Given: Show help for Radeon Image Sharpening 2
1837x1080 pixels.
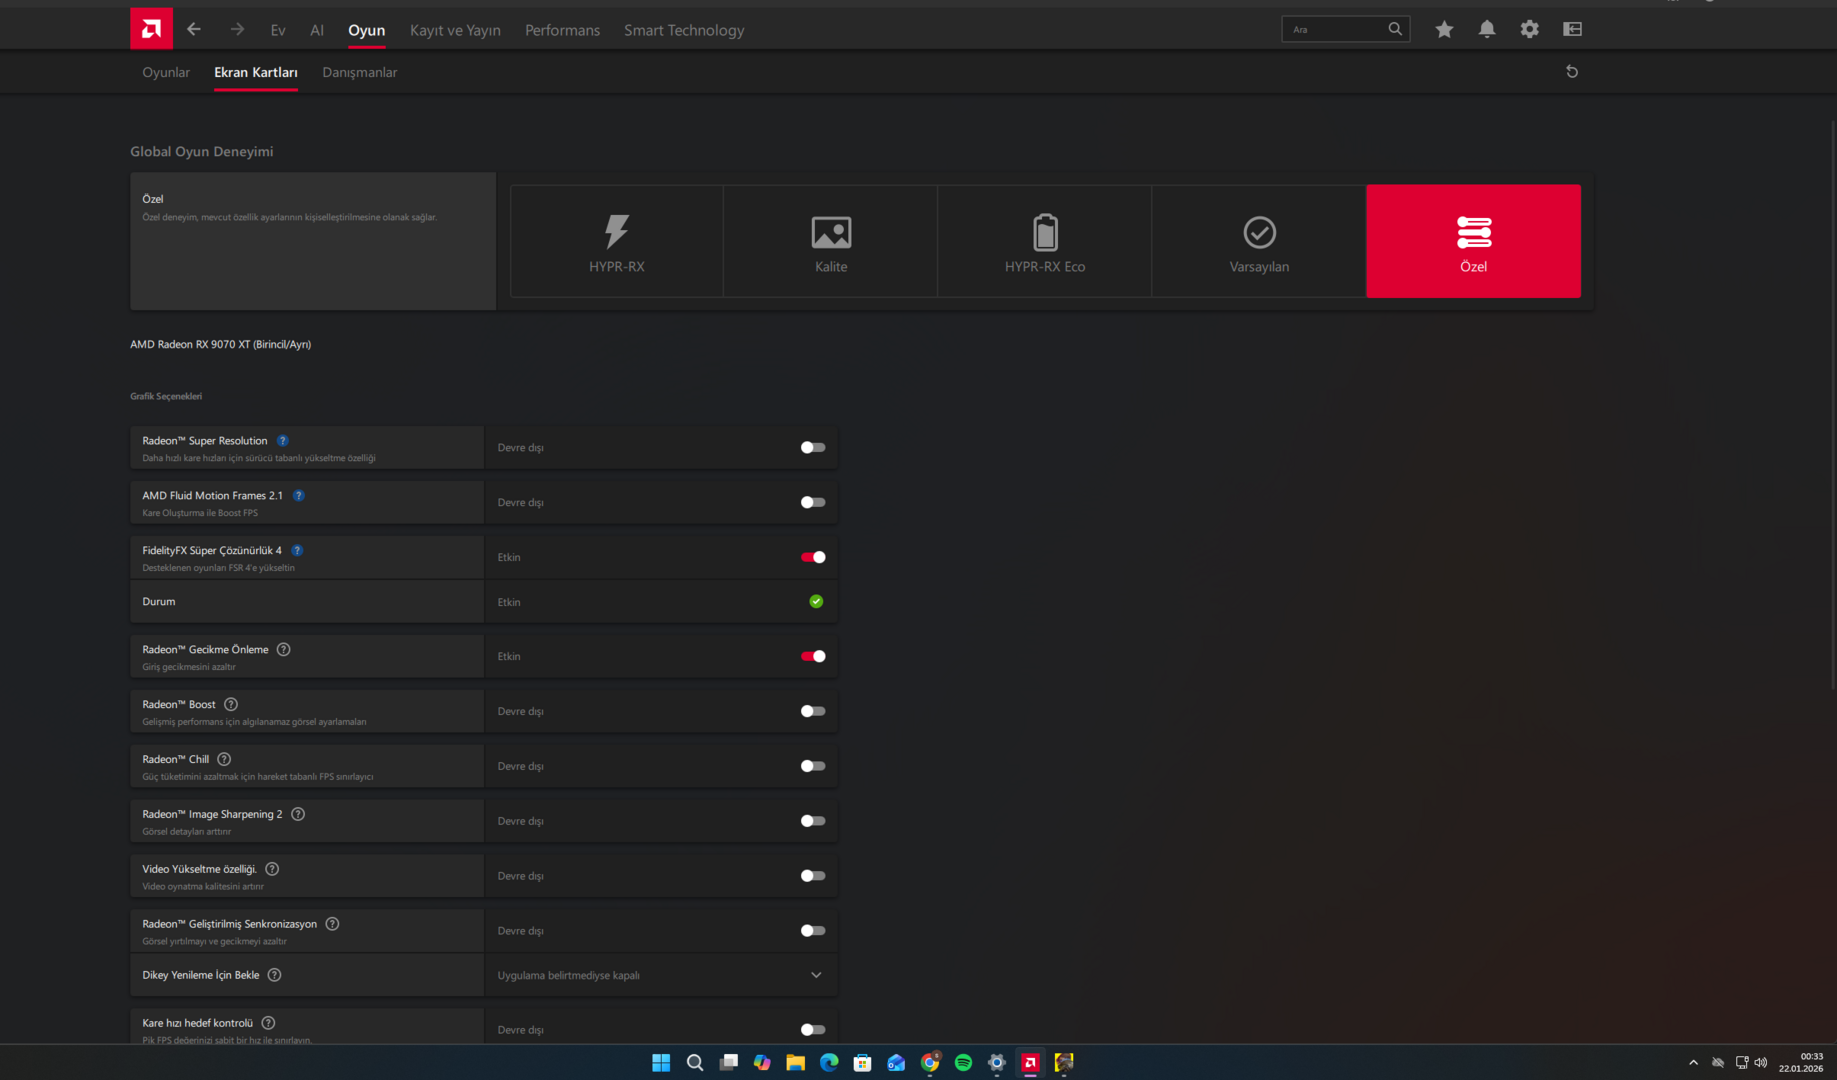Looking at the screenshot, I should click(x=298, y=814).
